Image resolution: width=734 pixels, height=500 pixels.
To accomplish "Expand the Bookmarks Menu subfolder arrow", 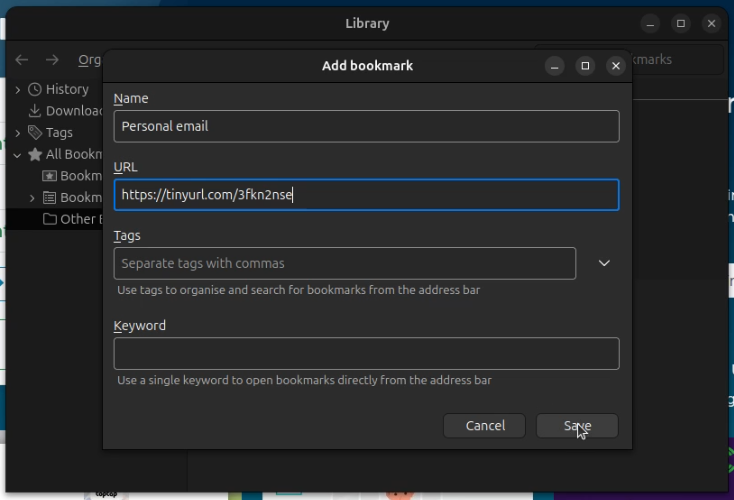I will click(32, 198).
